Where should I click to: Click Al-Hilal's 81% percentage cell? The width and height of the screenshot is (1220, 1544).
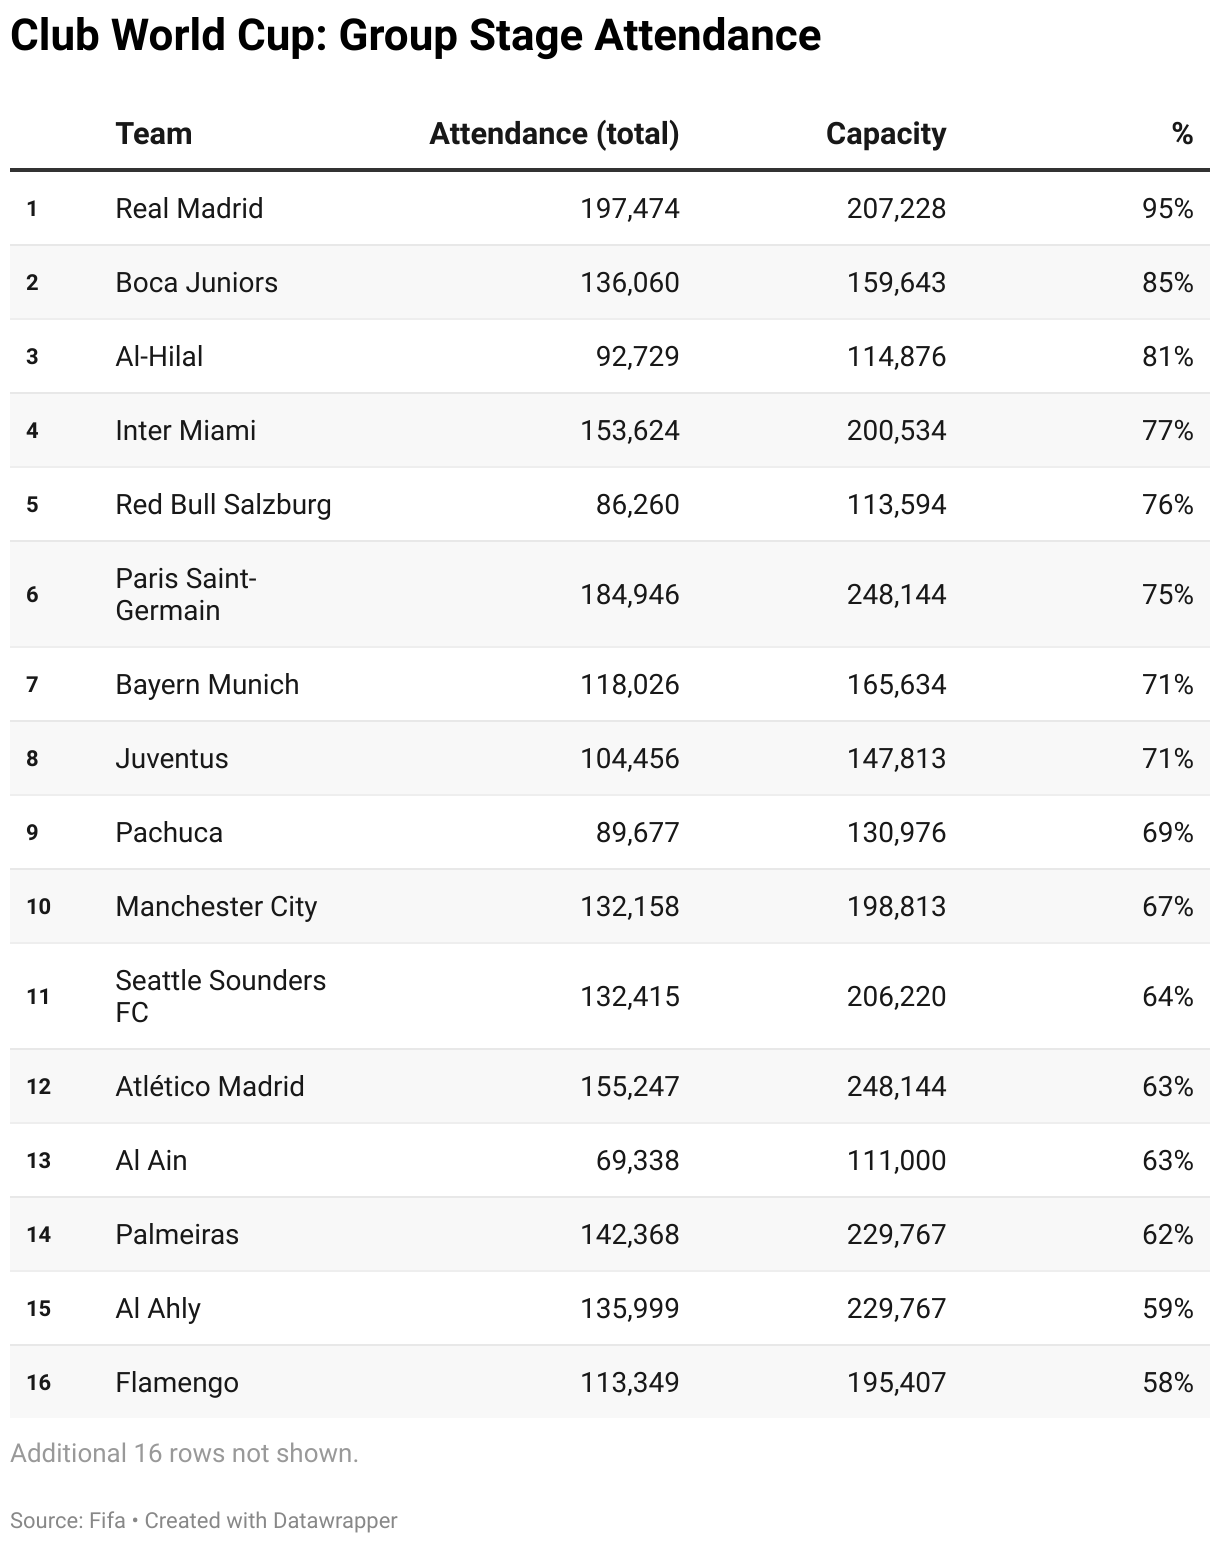tap(1167, 357)
